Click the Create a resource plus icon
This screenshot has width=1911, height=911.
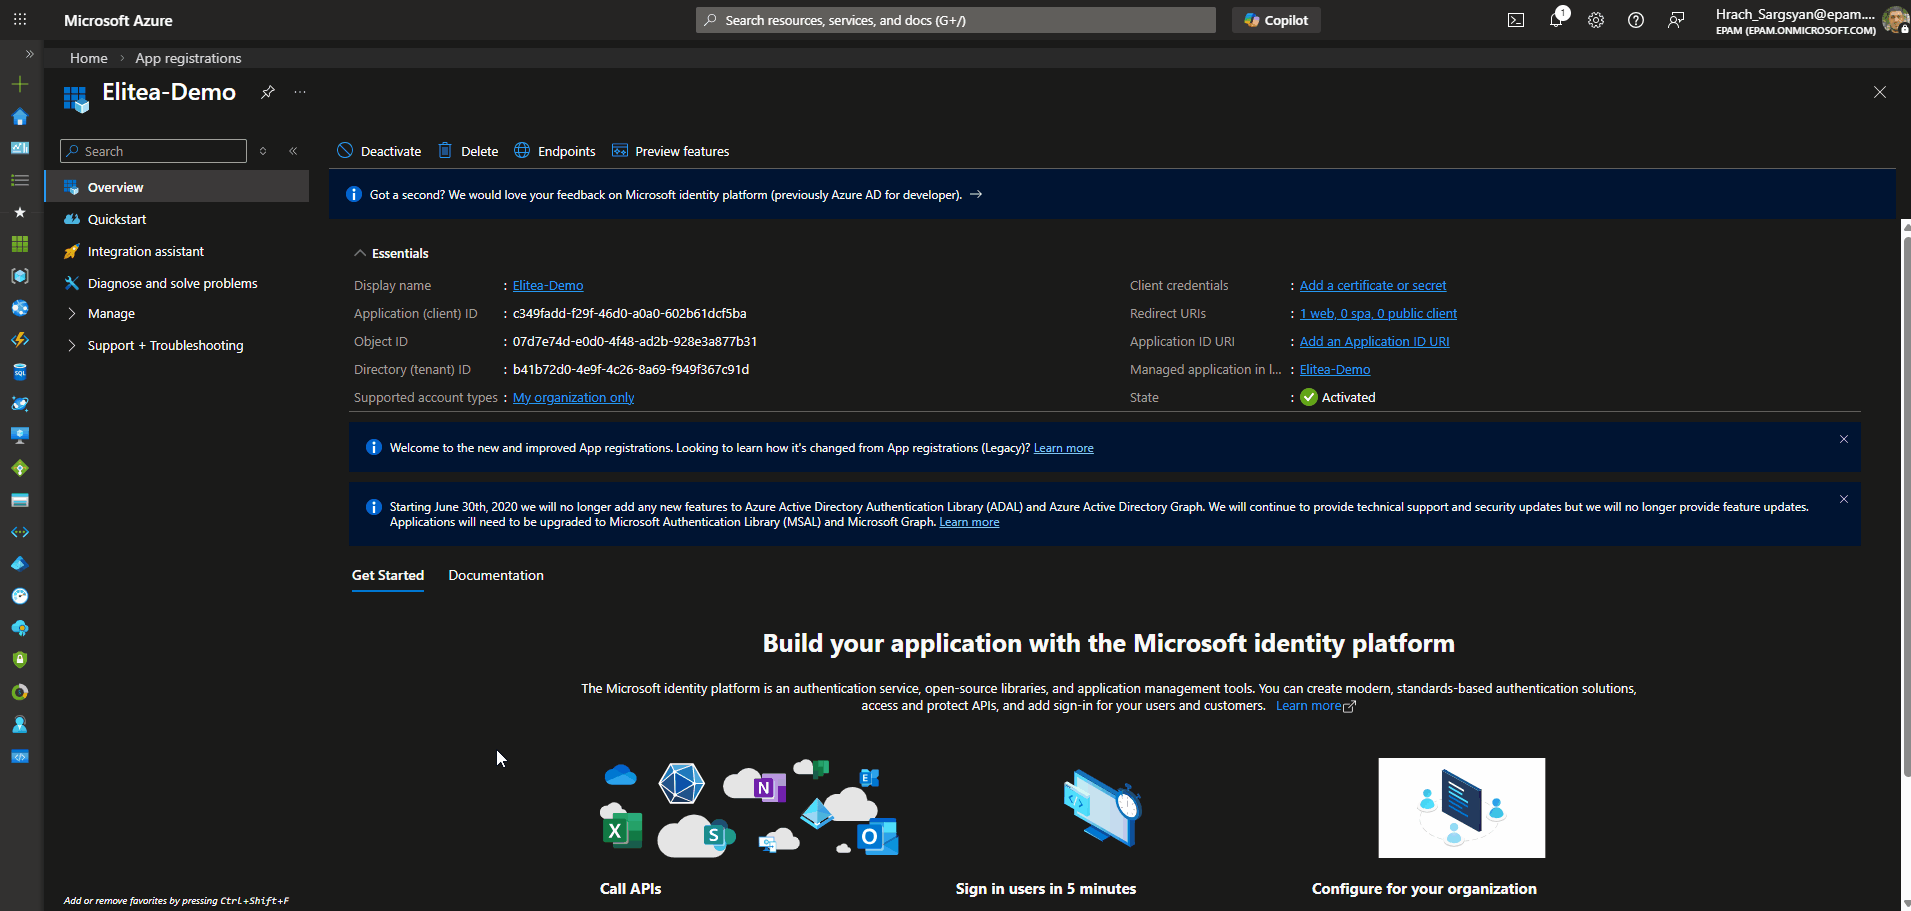click(20, 84)
